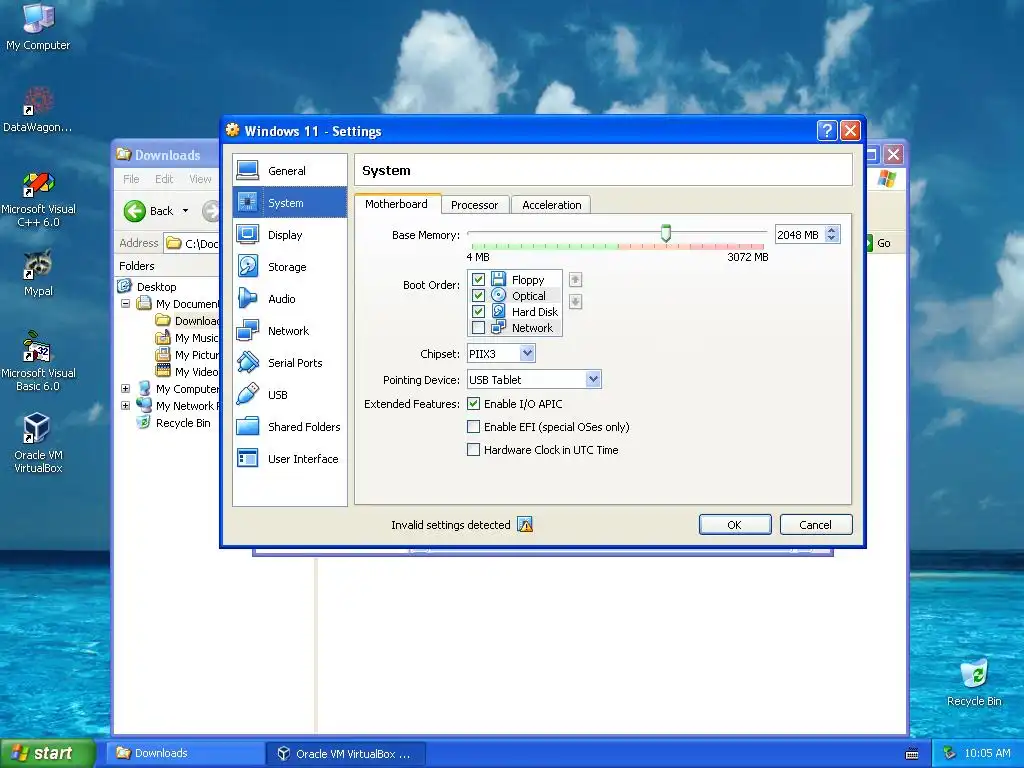This screenshot has height=768, width=1024.
Task: Increase Base Memory with spinner up arrow
Action: pos(831,230)
